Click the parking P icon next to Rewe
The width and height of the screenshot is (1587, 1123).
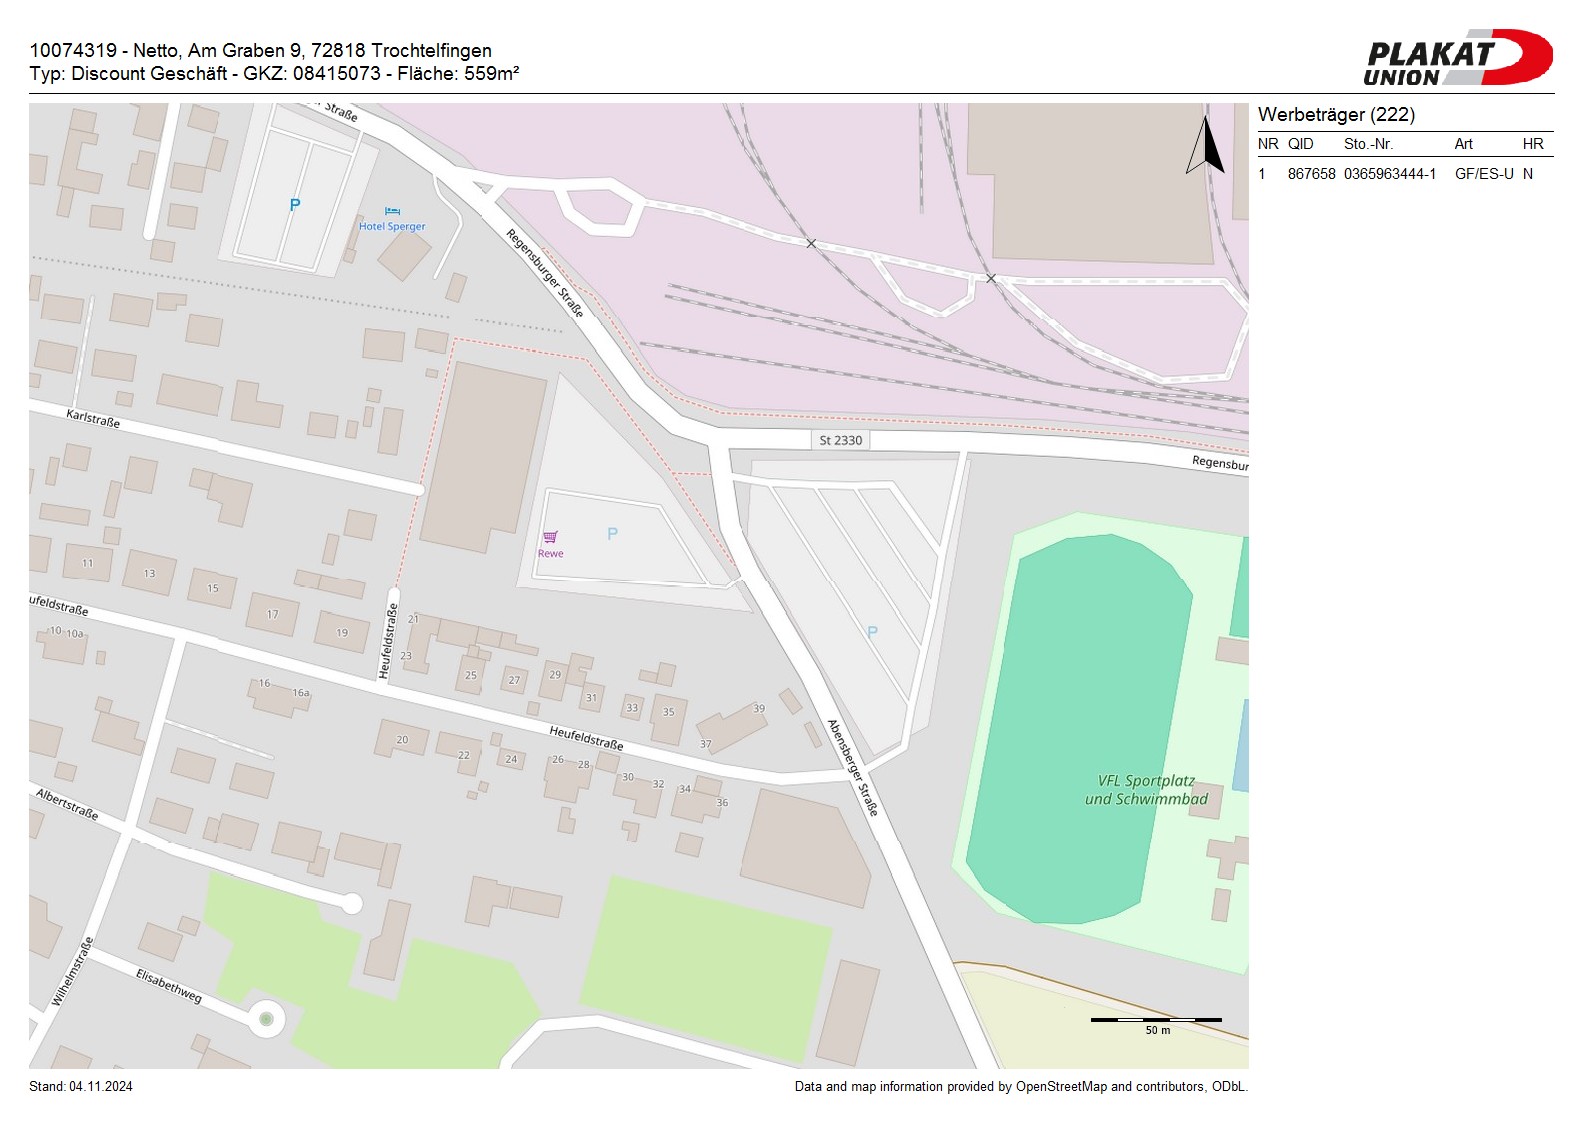(612, 534)
